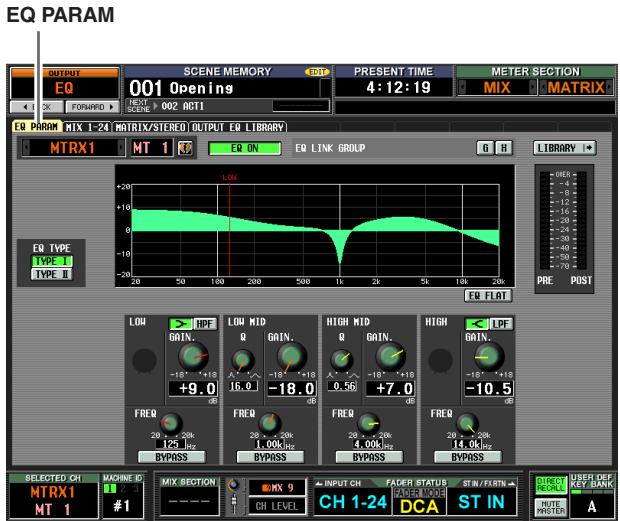620x521 pixels.
Task: Select MATRIX in the meter section
Action: coord(576,87)
